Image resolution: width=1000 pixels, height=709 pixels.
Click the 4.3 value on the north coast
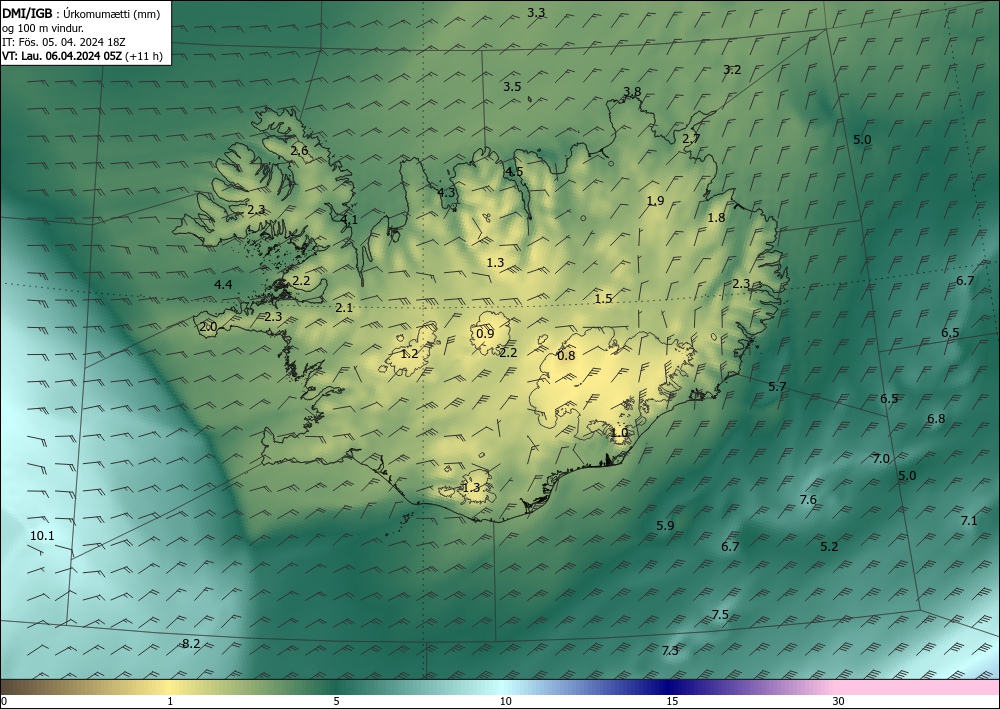tap(446, 192)
